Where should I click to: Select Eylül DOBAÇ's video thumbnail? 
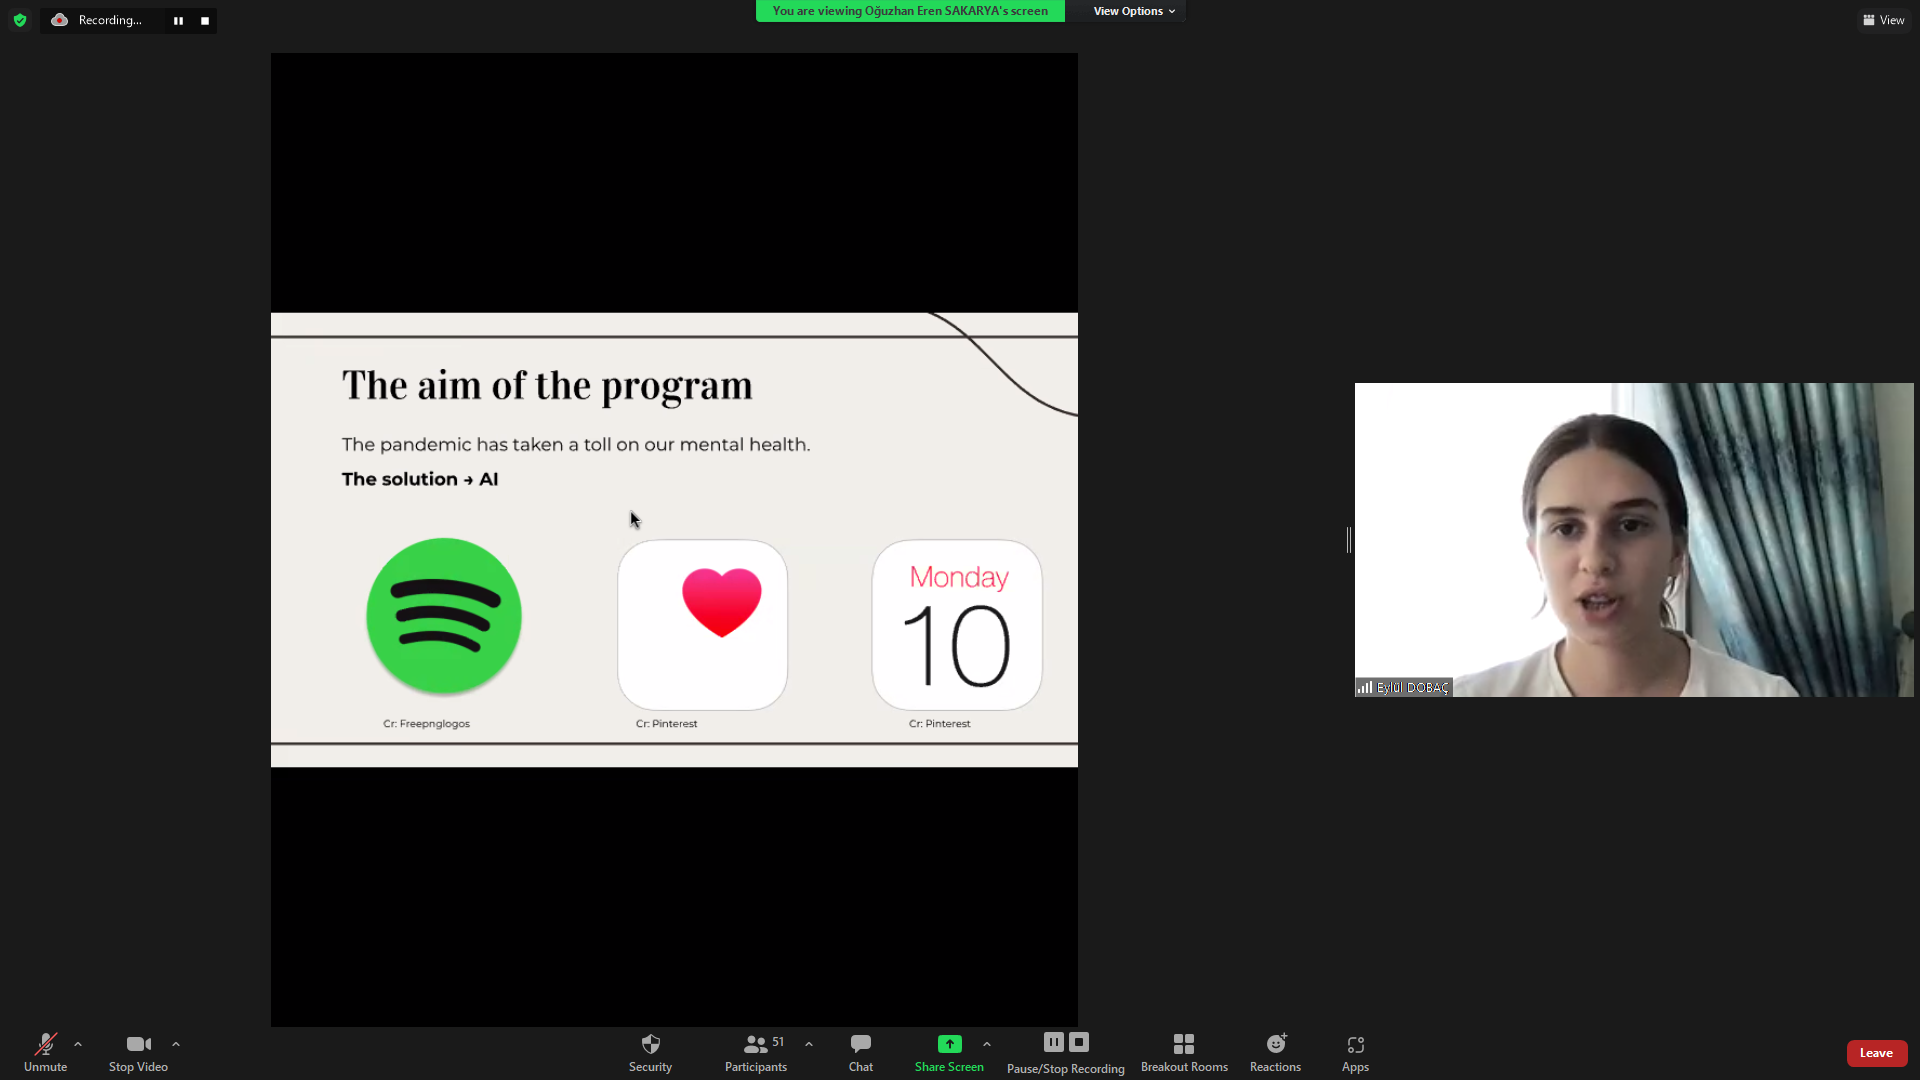click(x=1633, y=540)
